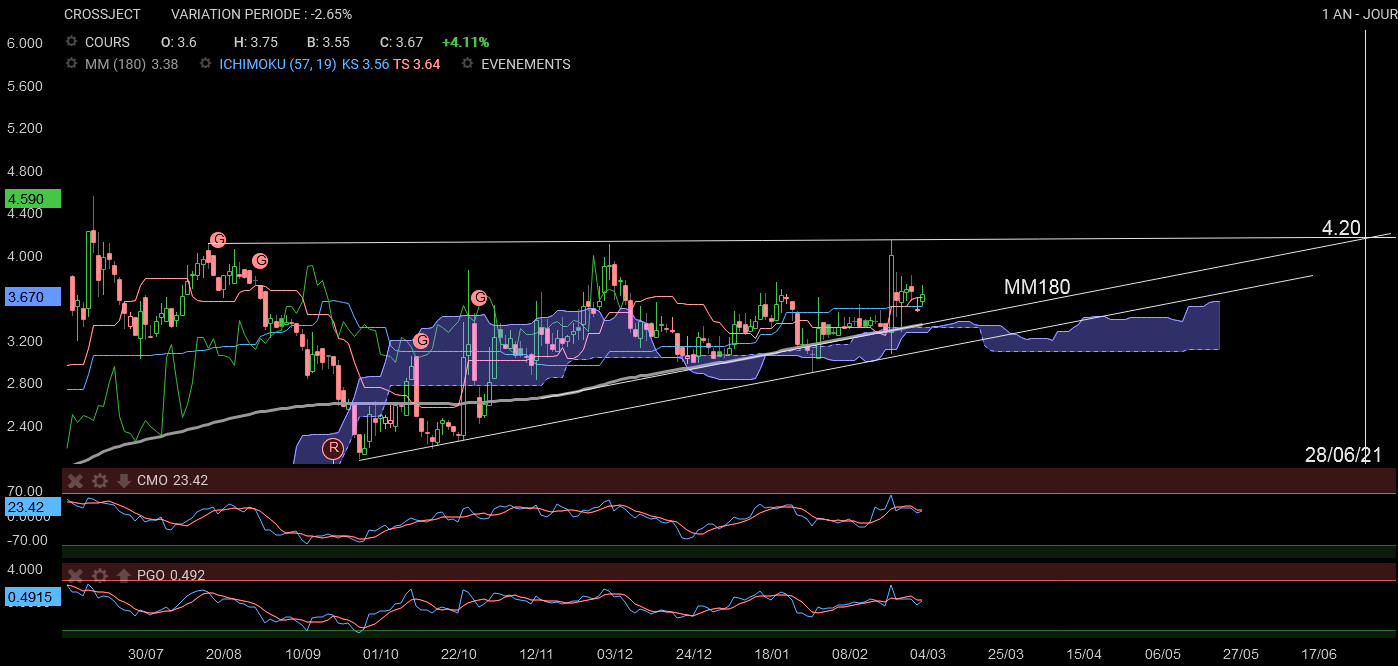Open the CMO indicator settings gear

coord(100,481)
